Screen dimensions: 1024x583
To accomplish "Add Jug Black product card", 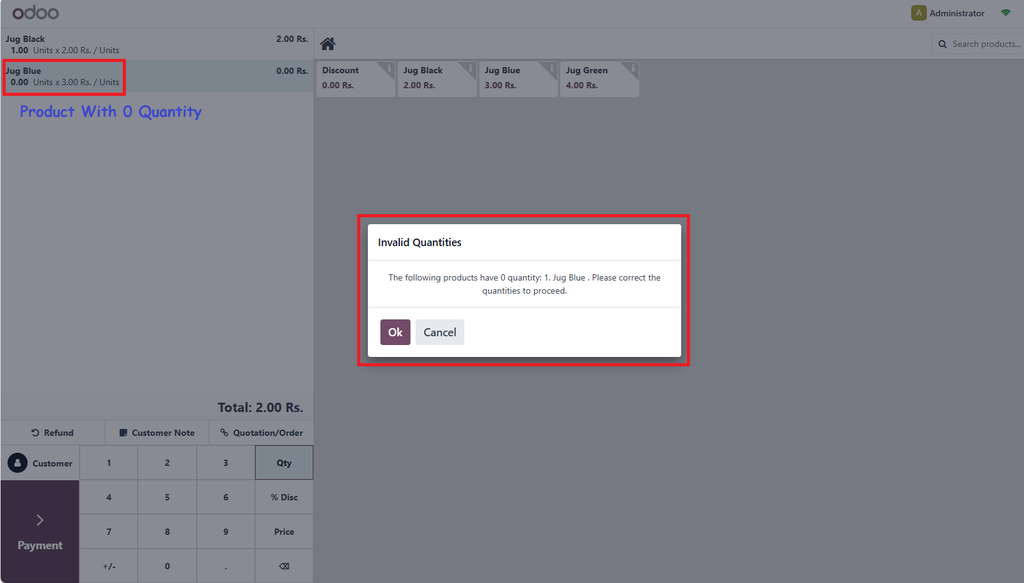I will [x=437, y=78].
